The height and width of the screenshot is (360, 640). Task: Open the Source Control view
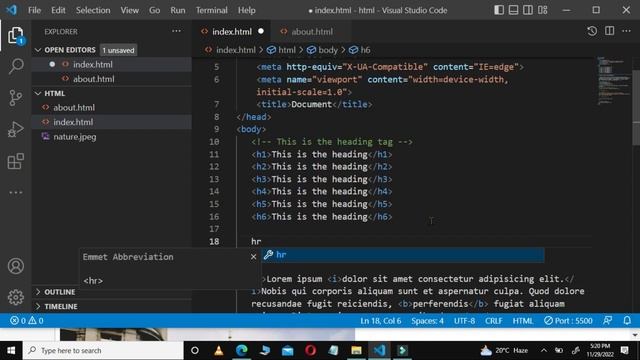(16, 98)
